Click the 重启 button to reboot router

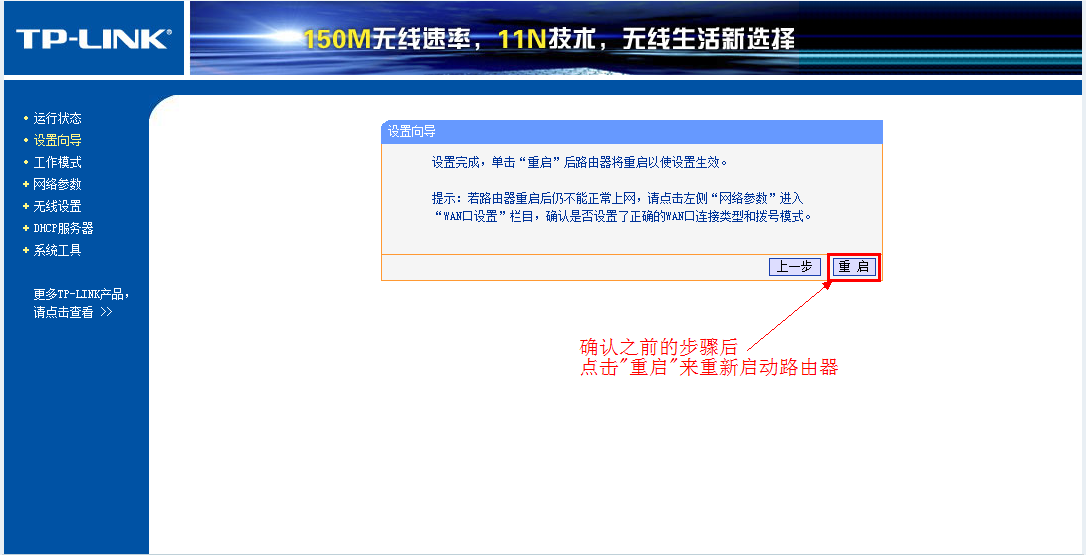(854, 267)
